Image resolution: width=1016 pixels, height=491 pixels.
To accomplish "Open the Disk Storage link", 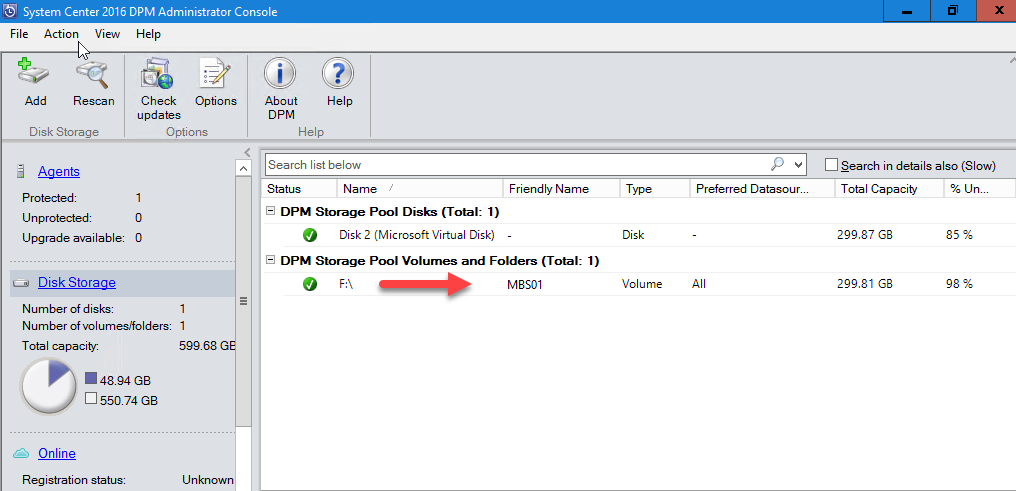I will 77,283.
